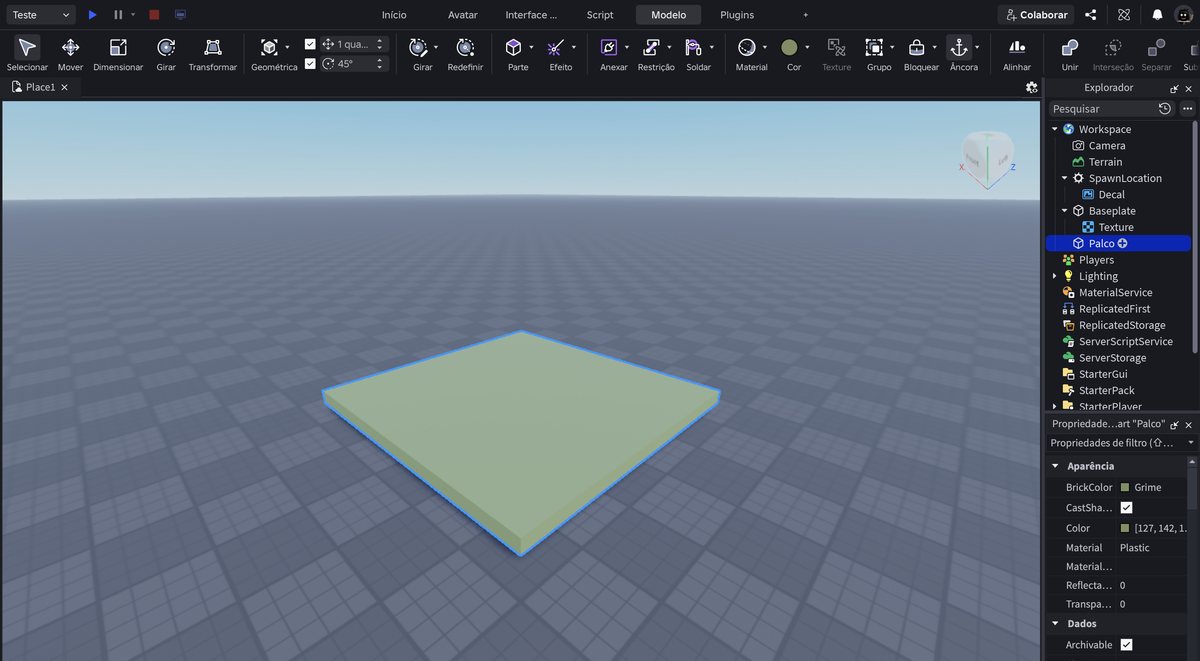
Task: Choose the Mover tool
Action: [x=70, y=54]
